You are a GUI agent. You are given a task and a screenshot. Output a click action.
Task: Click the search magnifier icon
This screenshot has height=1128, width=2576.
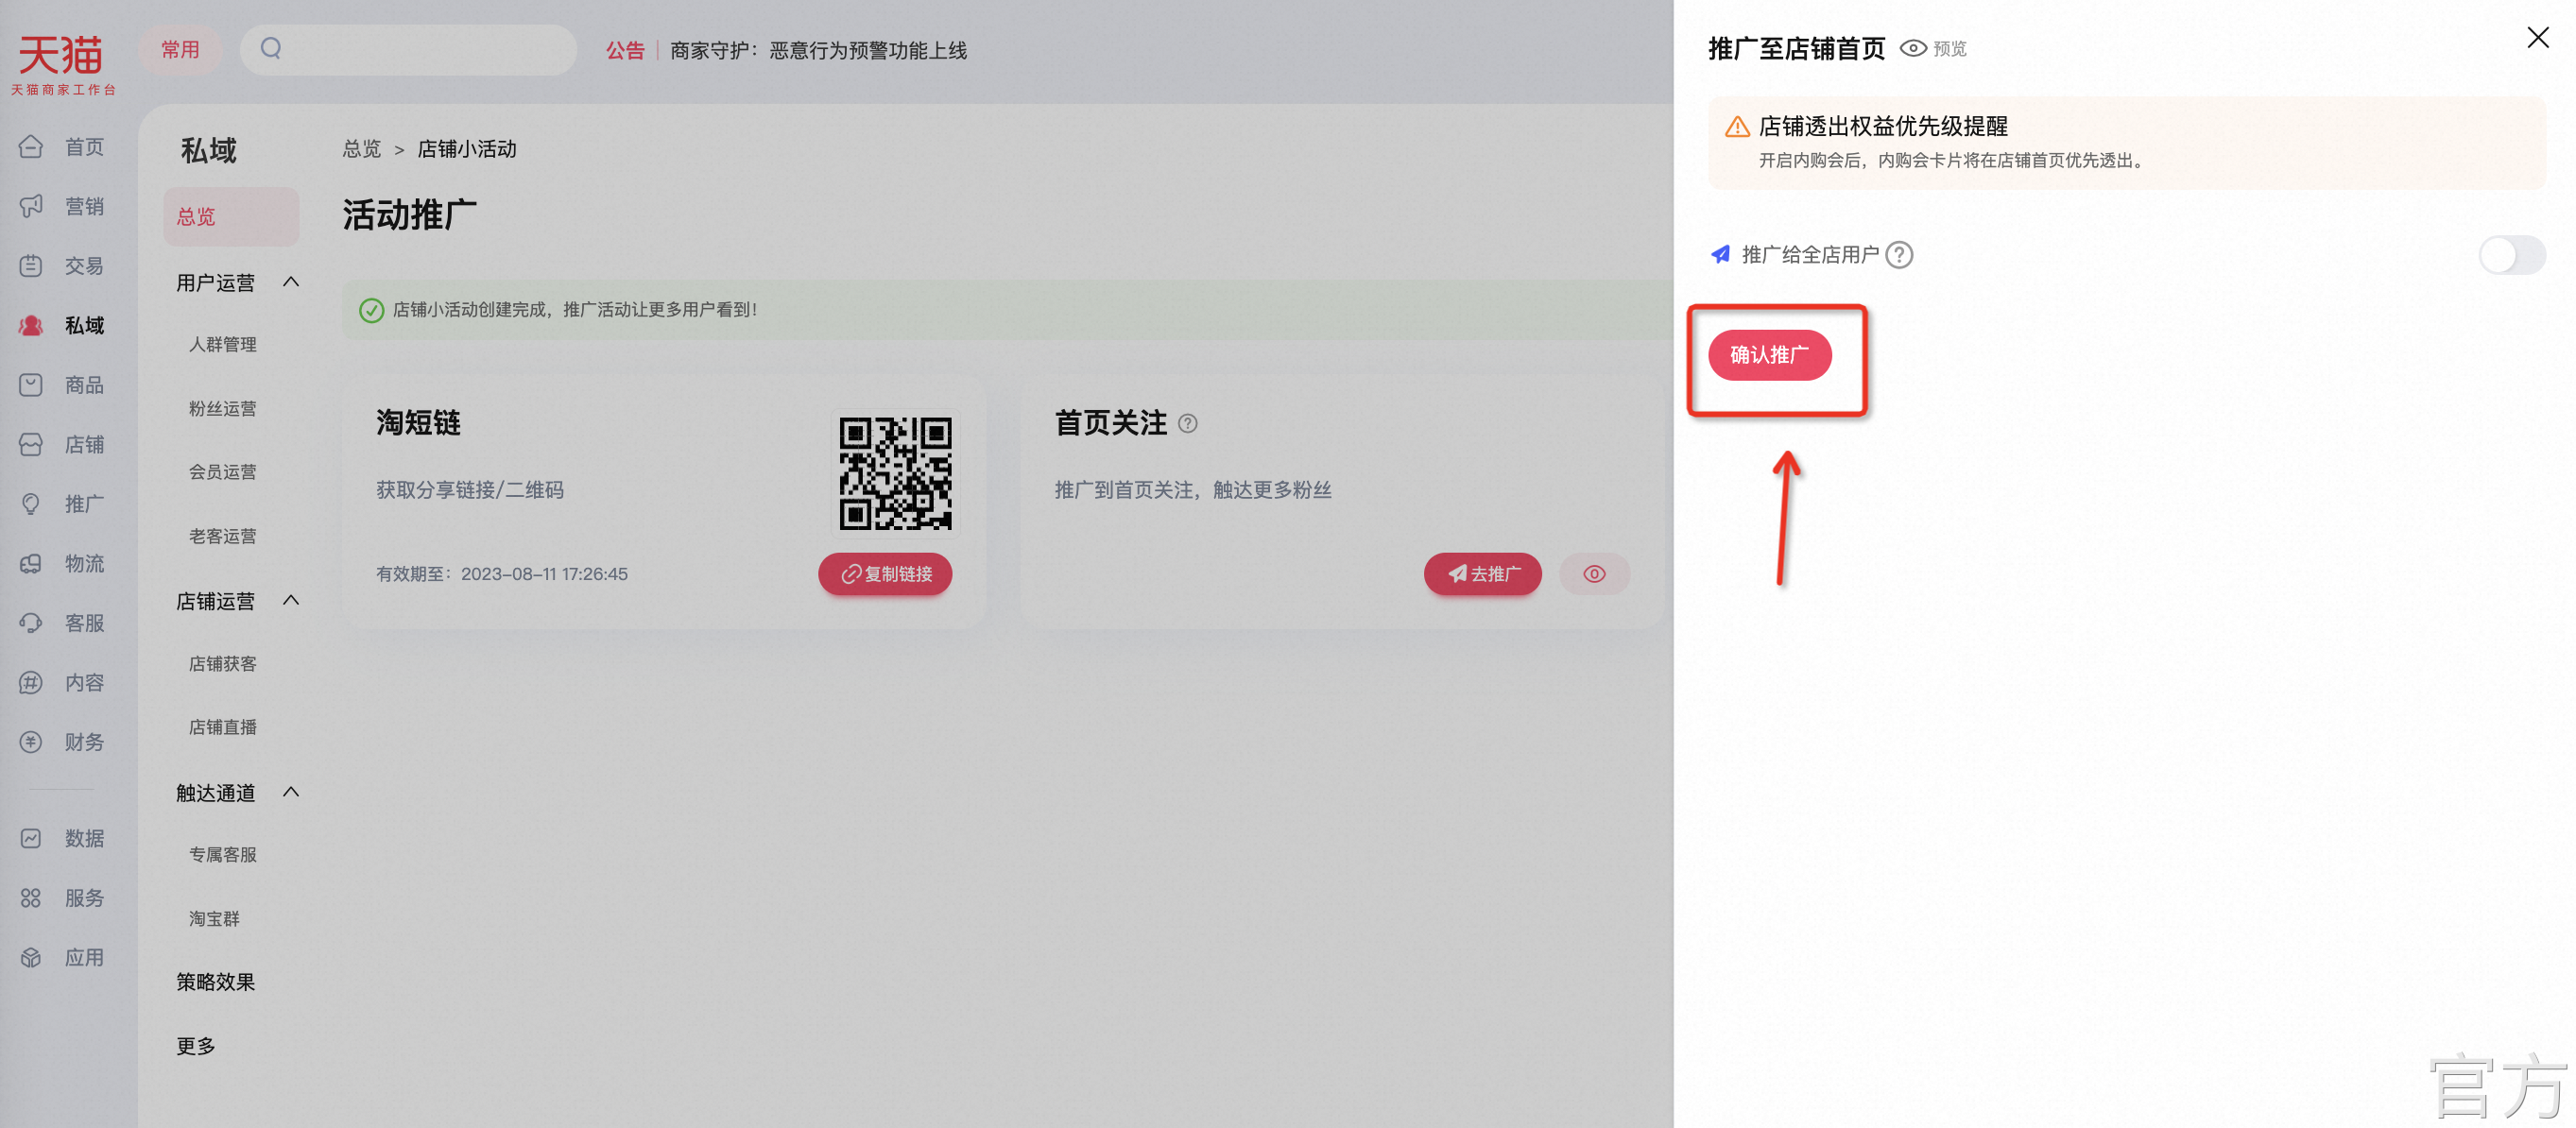click(271, 48)
